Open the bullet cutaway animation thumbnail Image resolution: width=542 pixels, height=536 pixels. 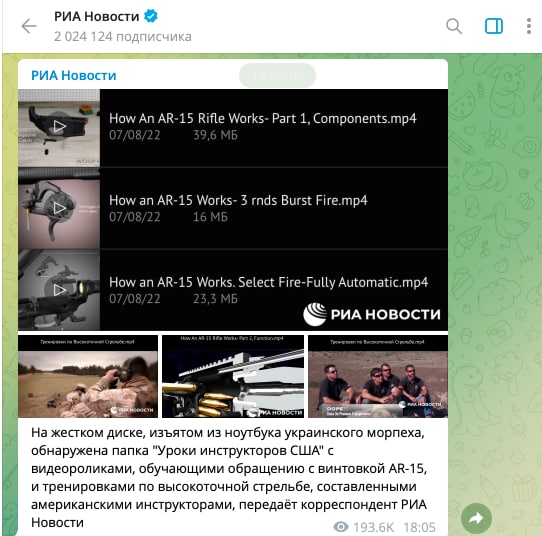[233, 376]
